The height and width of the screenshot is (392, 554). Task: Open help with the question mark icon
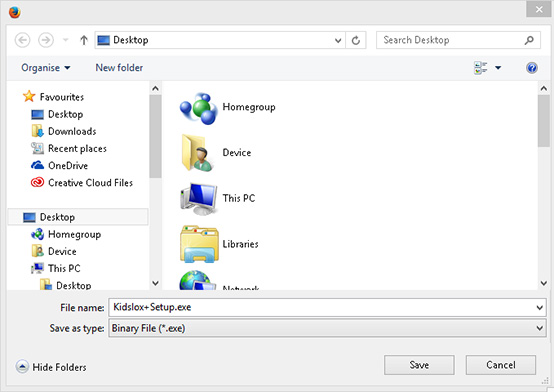point(532,68)
